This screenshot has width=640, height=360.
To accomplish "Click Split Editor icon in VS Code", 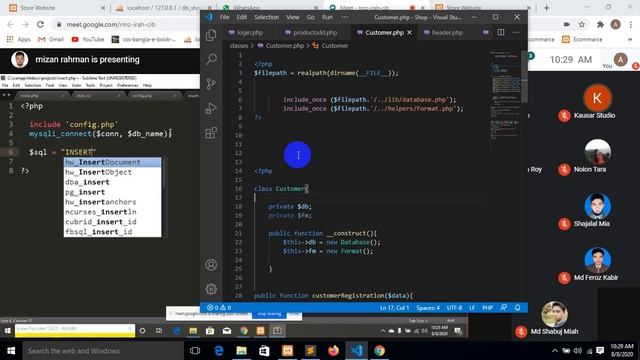I will tap(501, 32).
